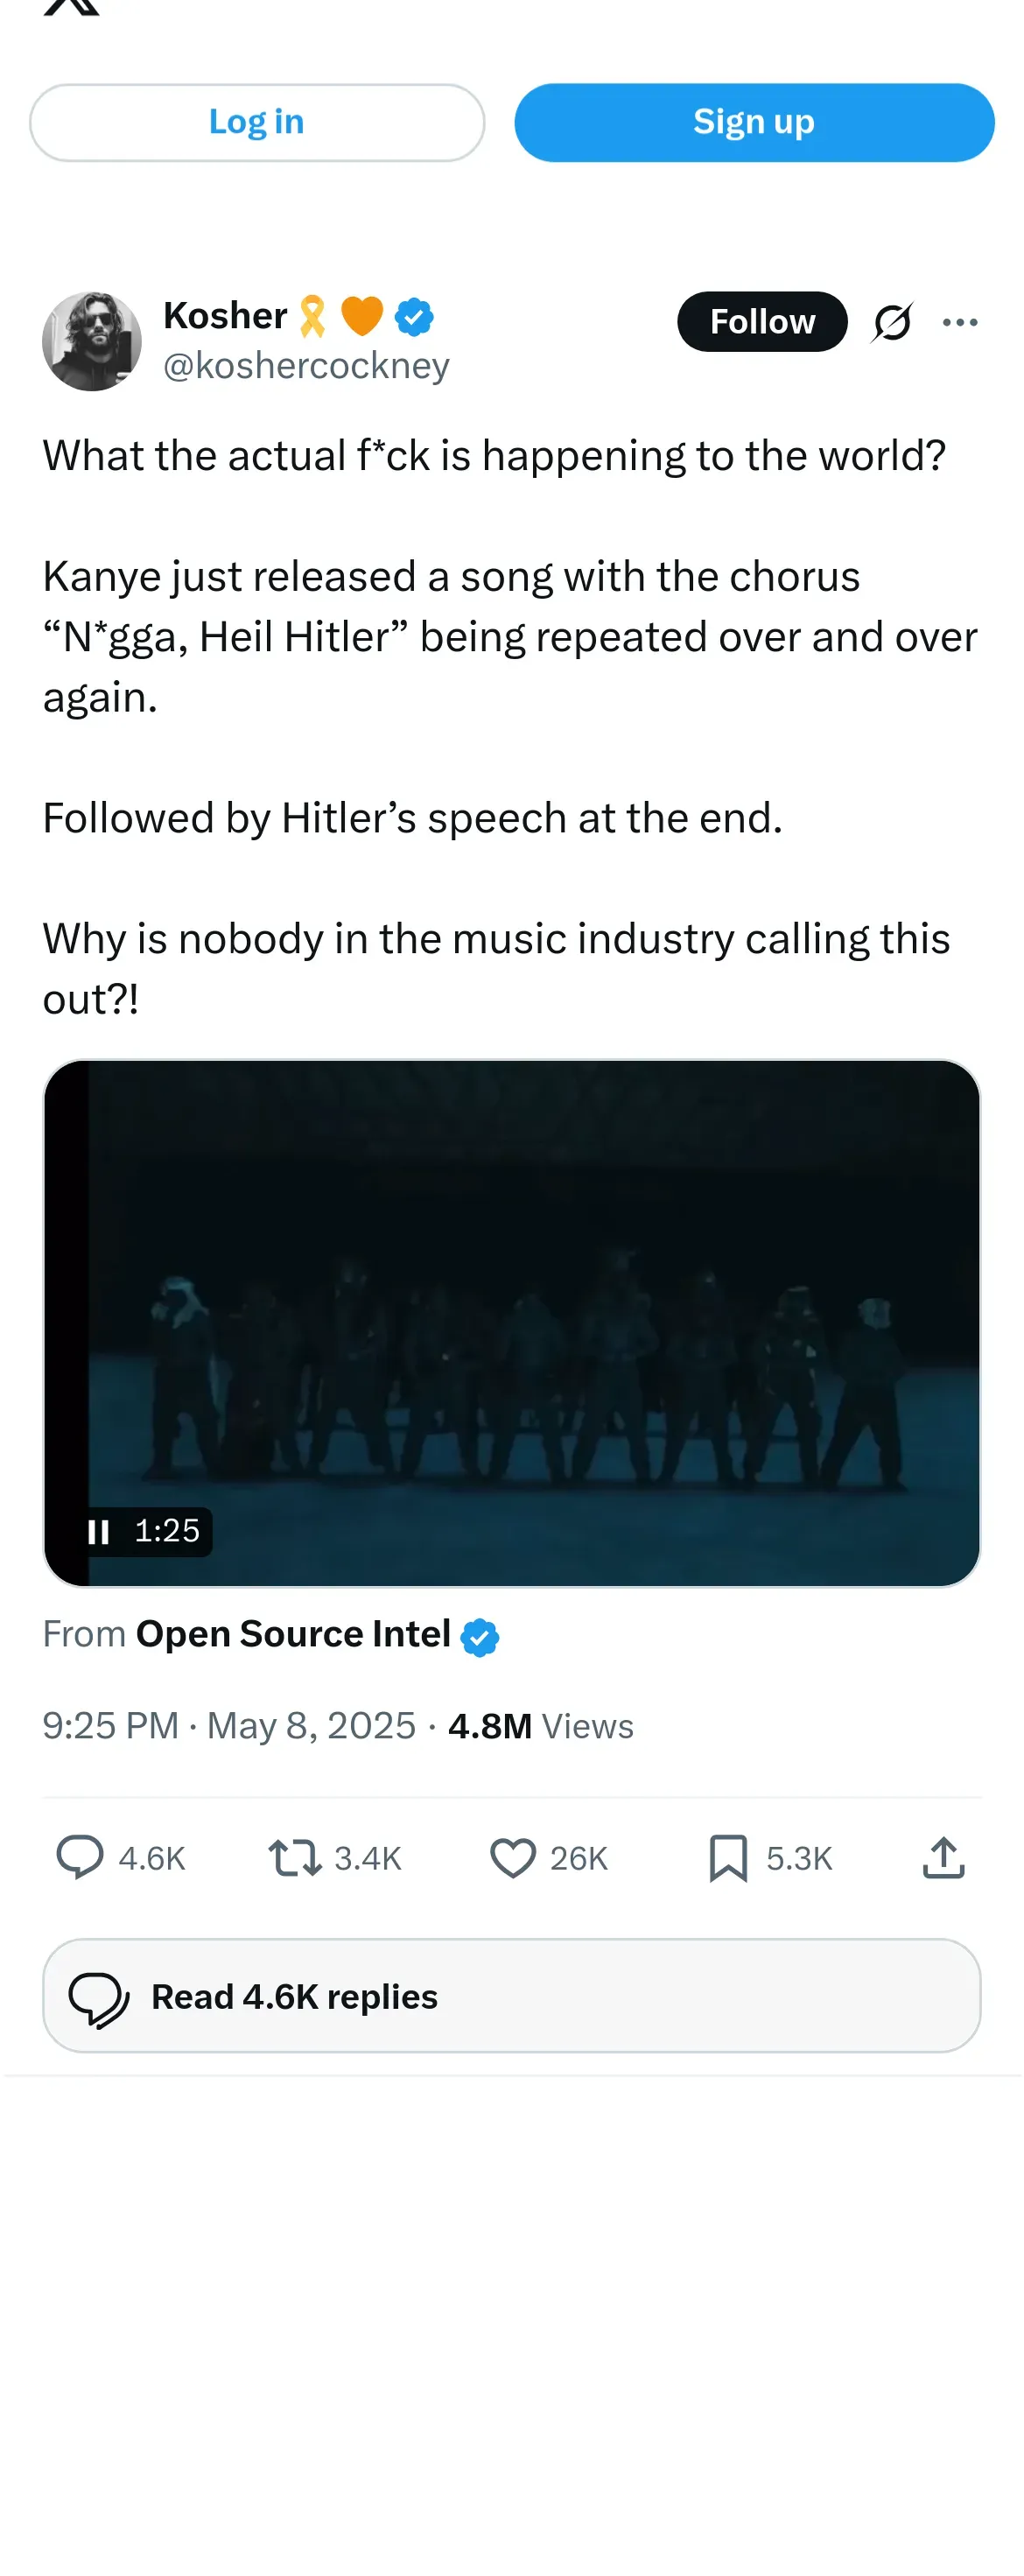
Task: Open the Open Source Intel source link
Action: click(x=293, y=1634)
